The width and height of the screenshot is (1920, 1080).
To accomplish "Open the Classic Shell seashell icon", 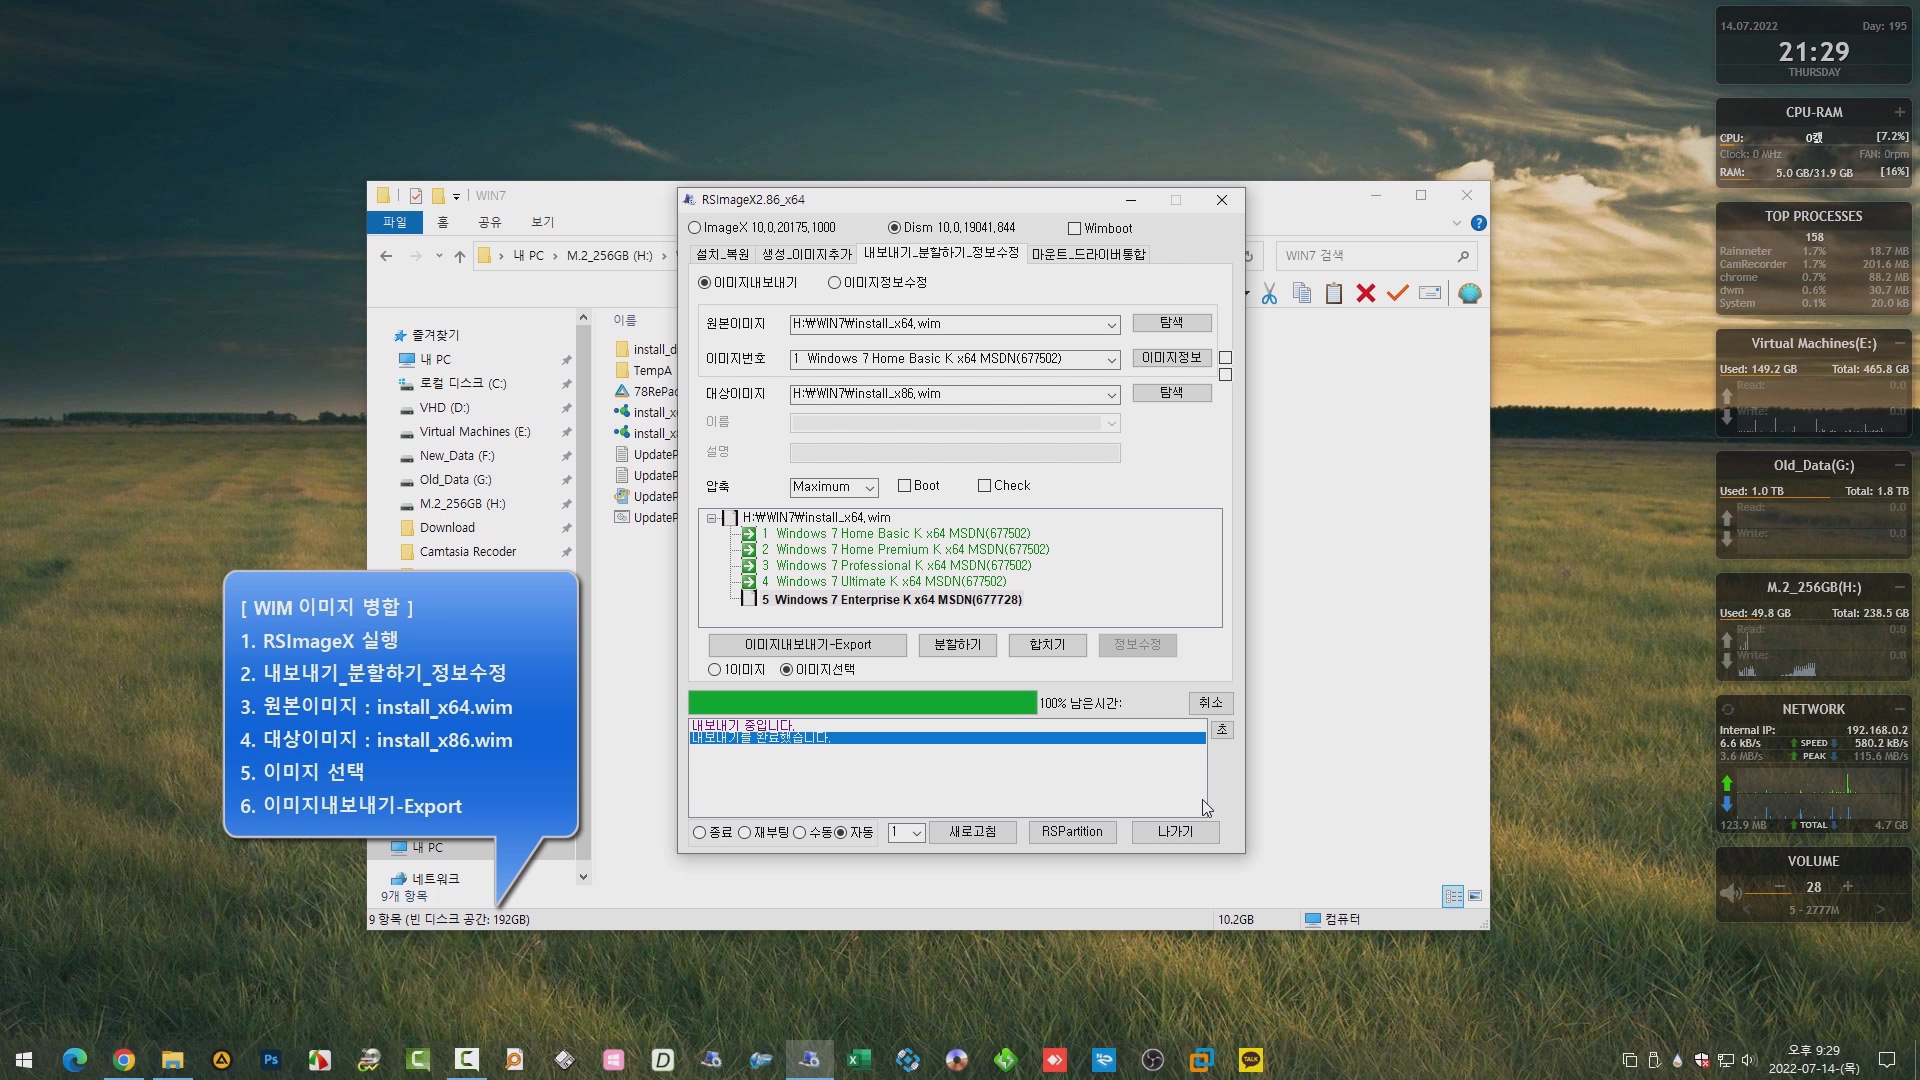I will point(1469,293).
